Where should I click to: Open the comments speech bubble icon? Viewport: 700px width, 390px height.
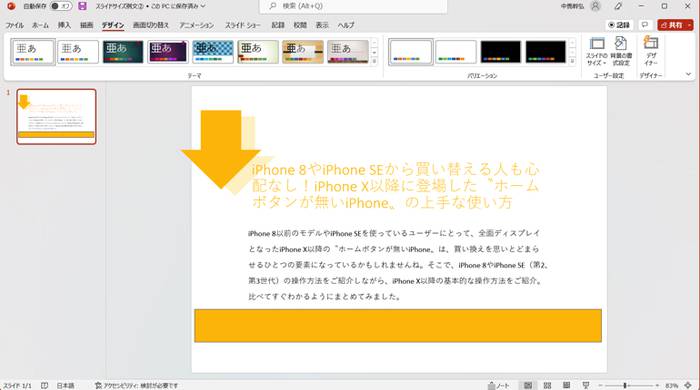[645, 25]
